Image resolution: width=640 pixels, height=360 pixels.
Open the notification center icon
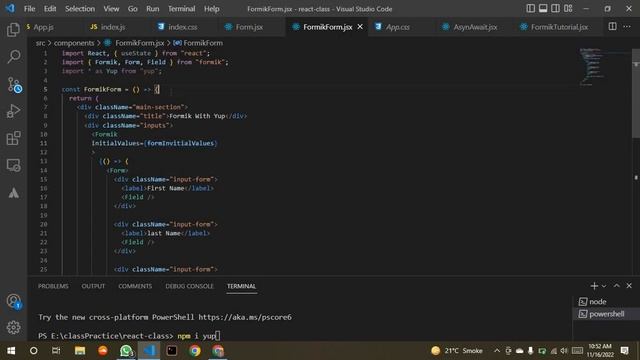[624, 351]
